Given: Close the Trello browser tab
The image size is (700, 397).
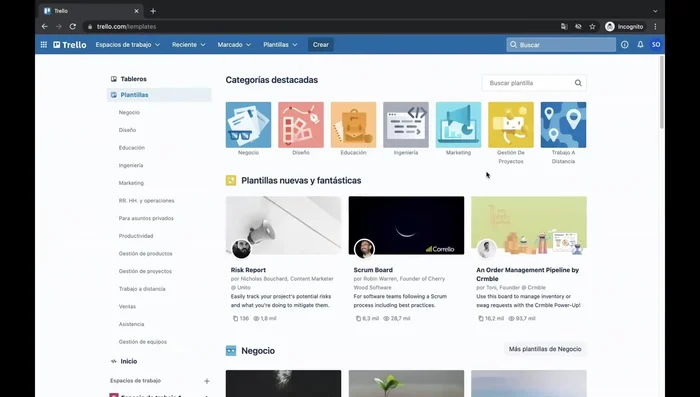Looking at the screenshot, I should click(x=137, y=11).
